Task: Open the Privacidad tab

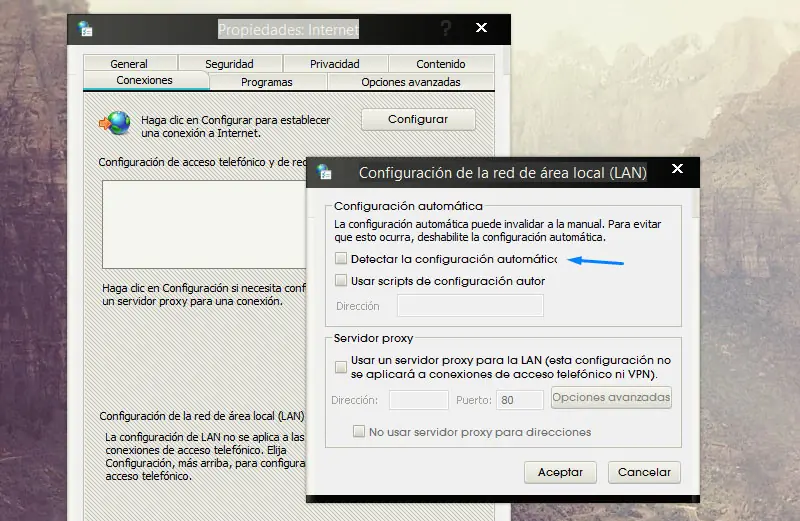Action: click(335, 63)
